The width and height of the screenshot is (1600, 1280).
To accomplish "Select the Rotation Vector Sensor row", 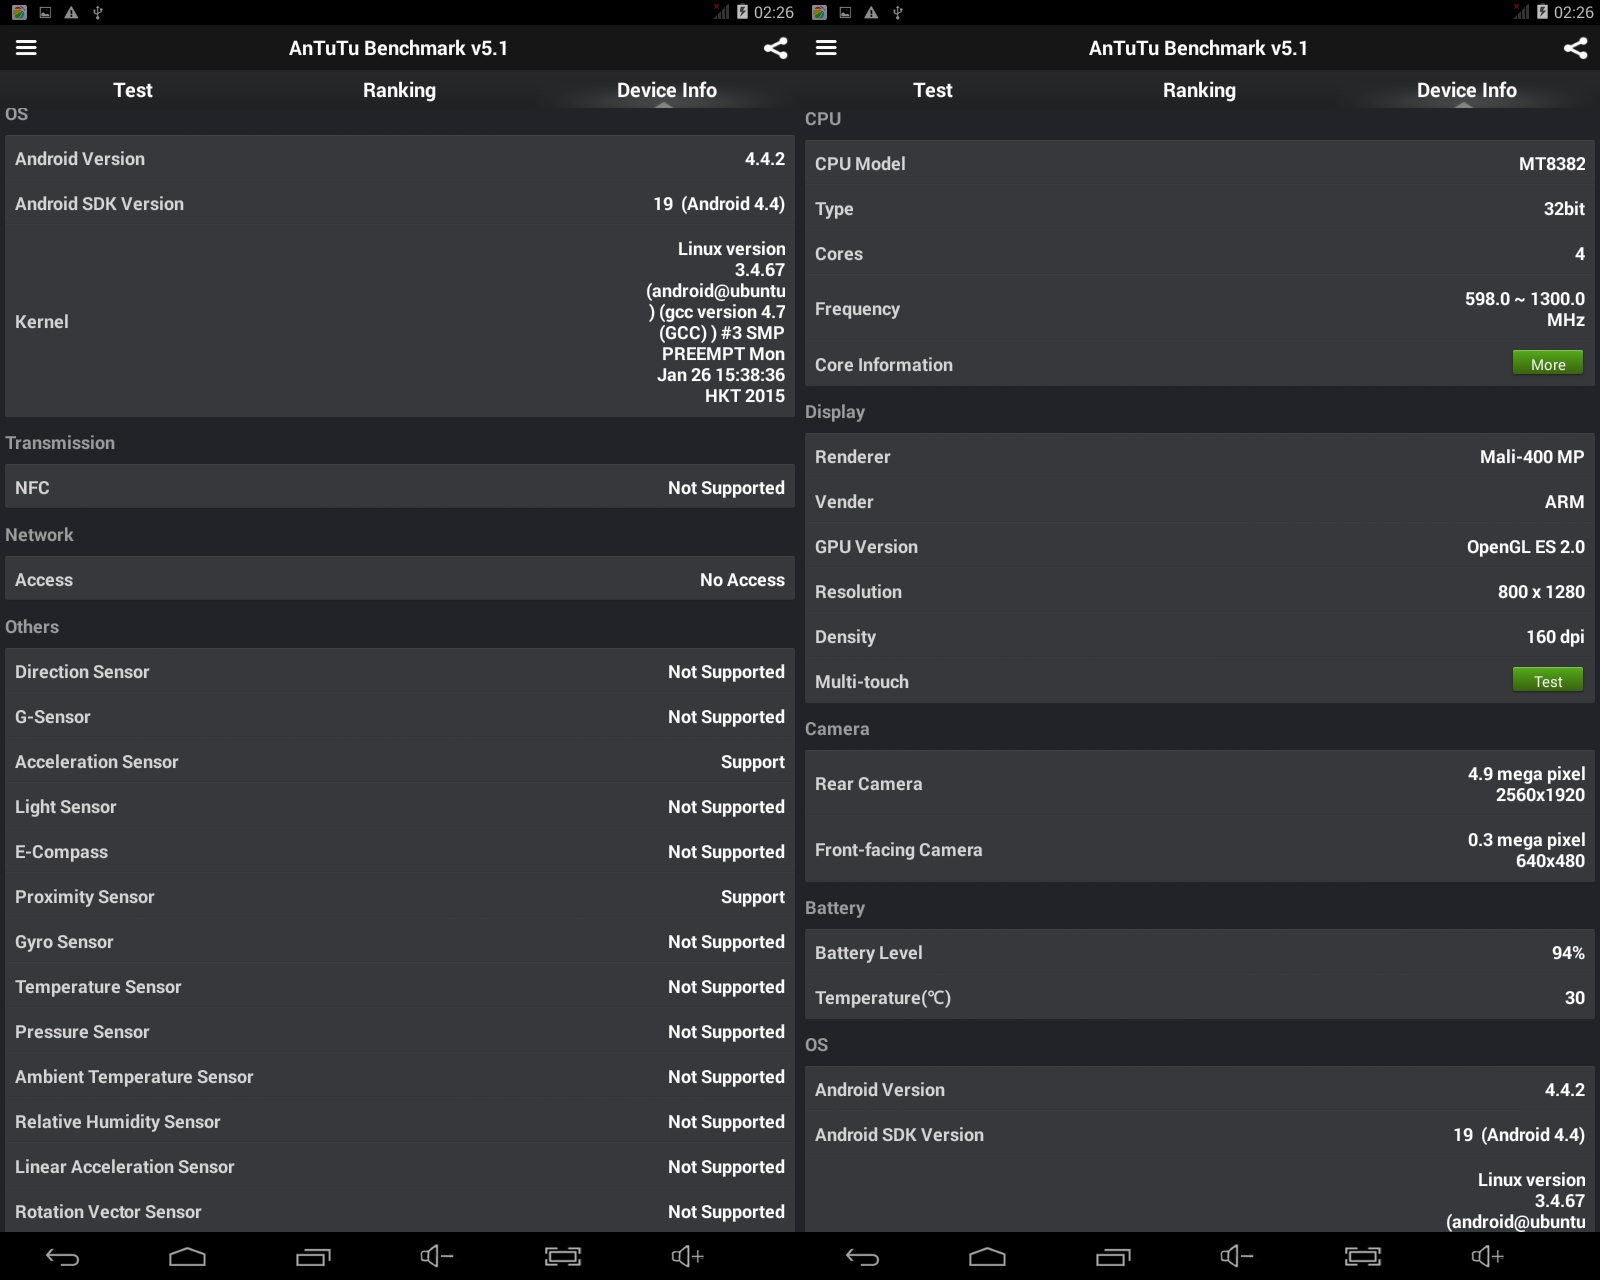I will click(x=399, y=1211).
